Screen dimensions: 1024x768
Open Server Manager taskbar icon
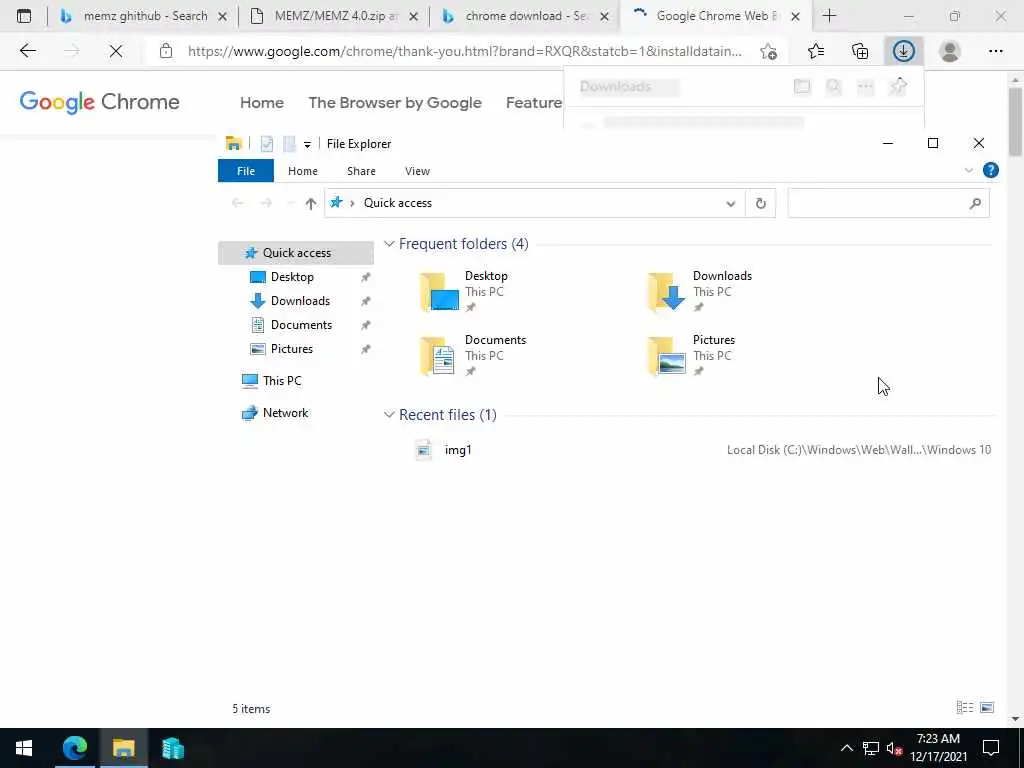tap(172, 748)
